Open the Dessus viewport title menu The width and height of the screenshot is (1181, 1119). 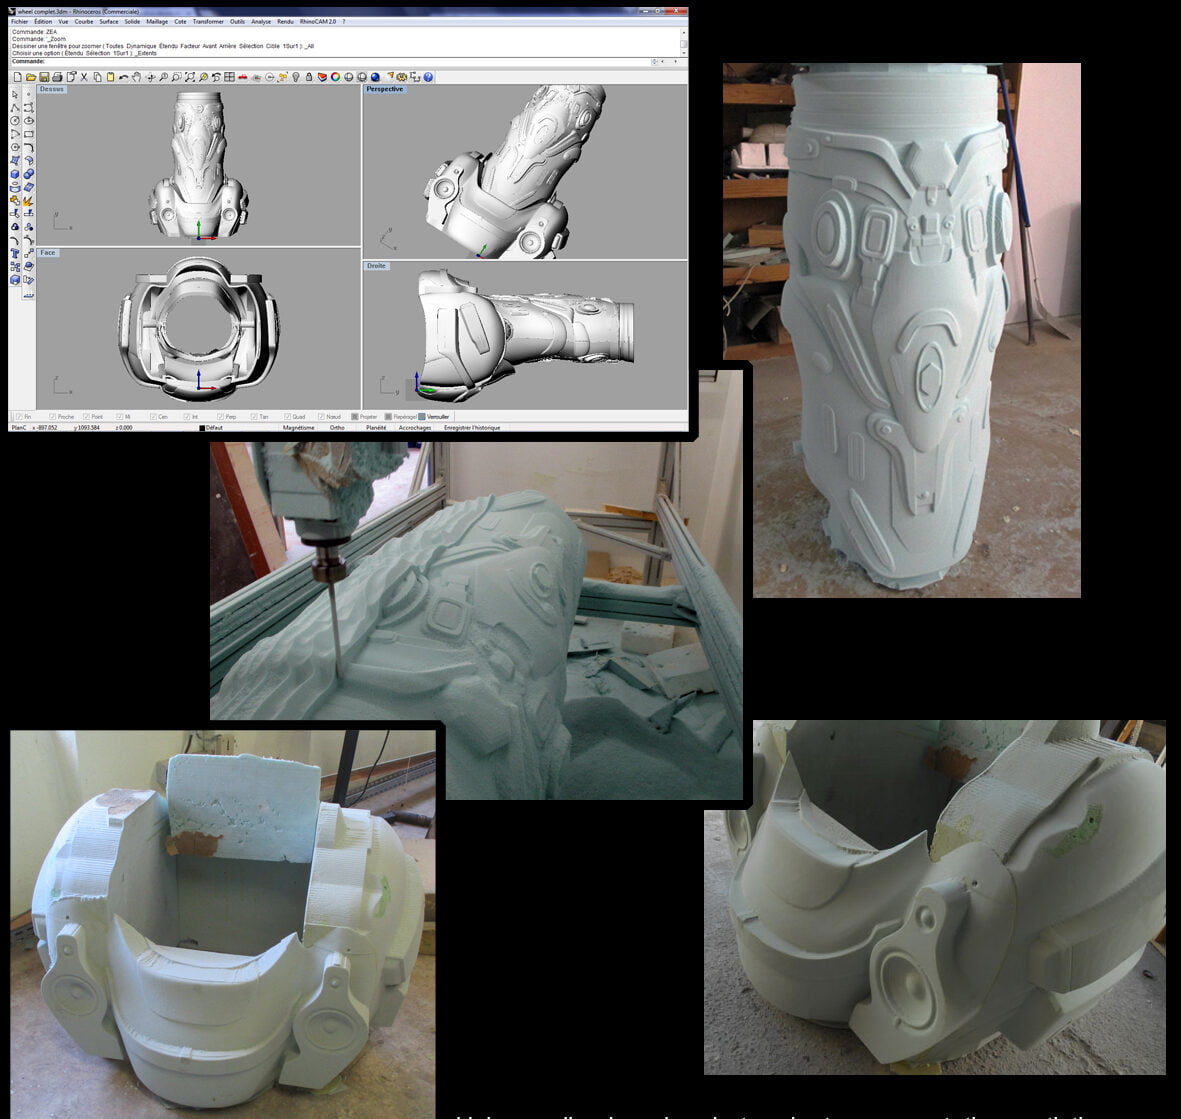tap(52, 89)
